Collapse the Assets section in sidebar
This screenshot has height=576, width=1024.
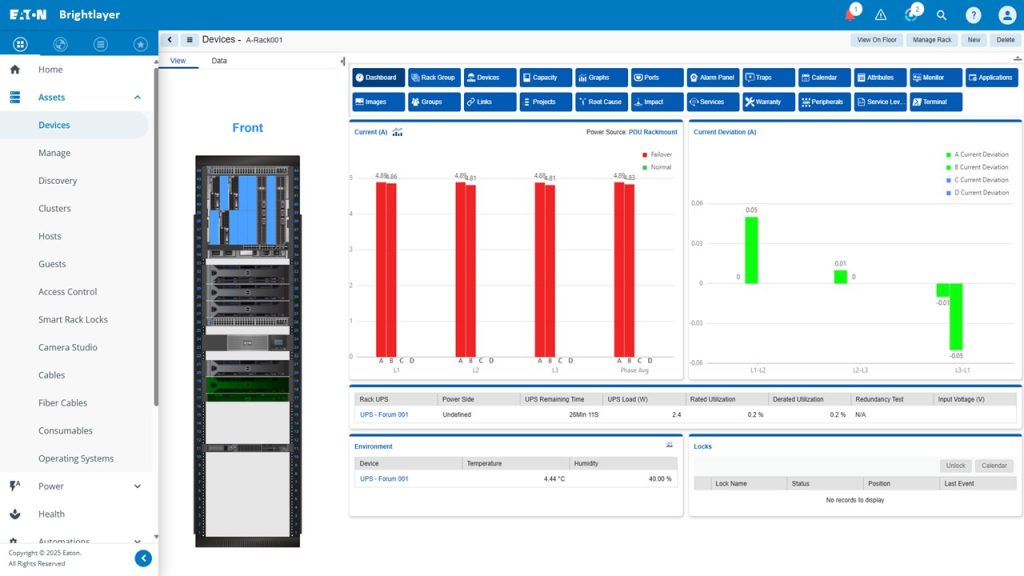(x=137, y=97)
